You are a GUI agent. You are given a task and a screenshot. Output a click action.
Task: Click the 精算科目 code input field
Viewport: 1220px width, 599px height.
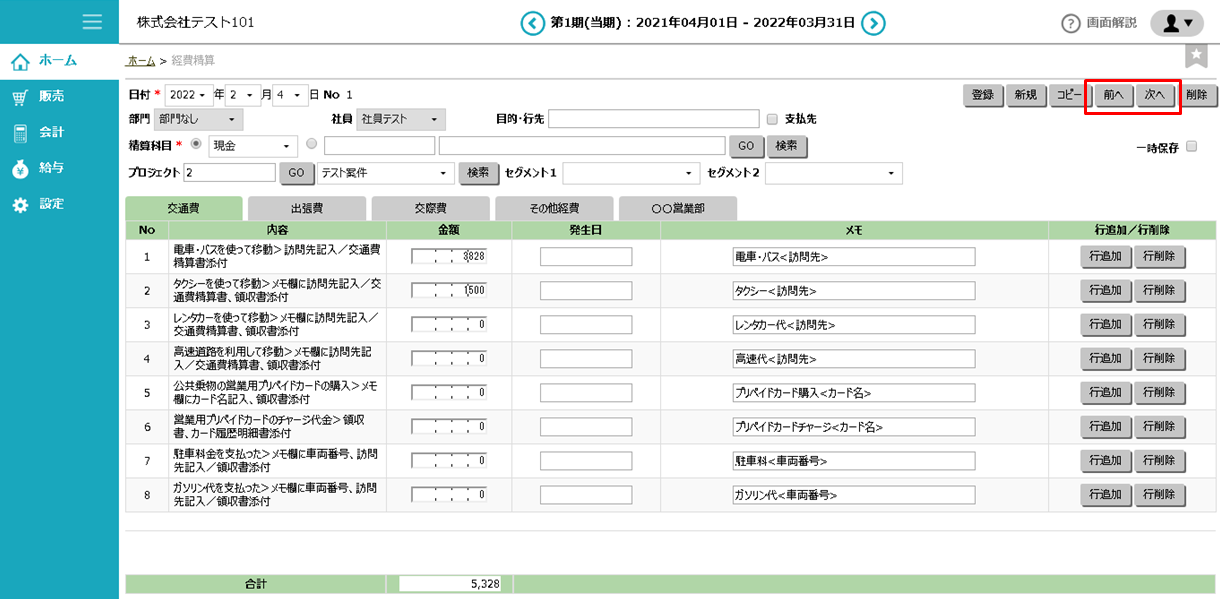point(379,146)
